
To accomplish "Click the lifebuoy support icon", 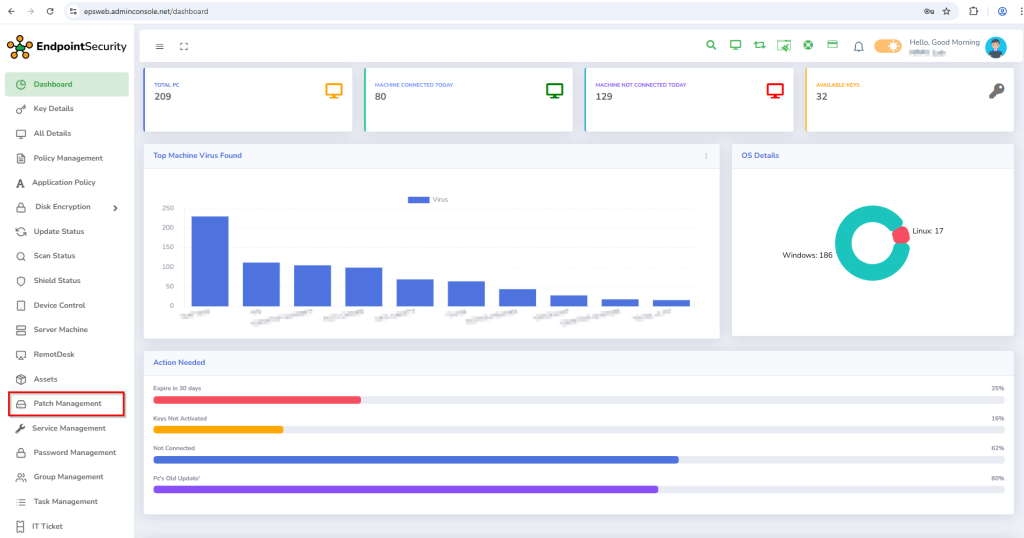I will click(x=807, y=46).
